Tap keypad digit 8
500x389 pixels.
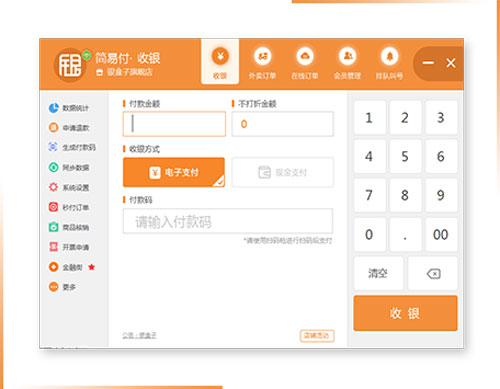405,195
